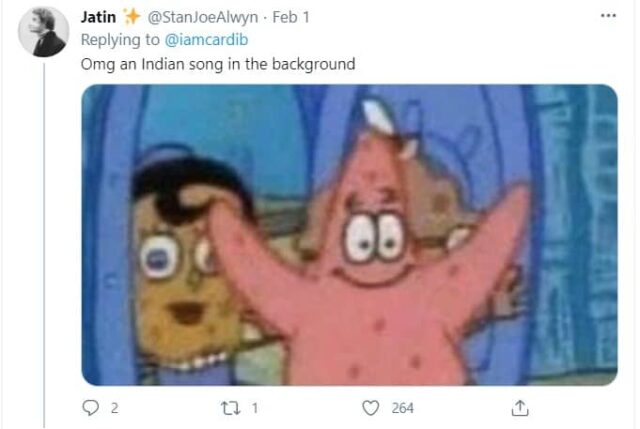
Task: Click the retweet count 1
Action: (x=255, y=408)
